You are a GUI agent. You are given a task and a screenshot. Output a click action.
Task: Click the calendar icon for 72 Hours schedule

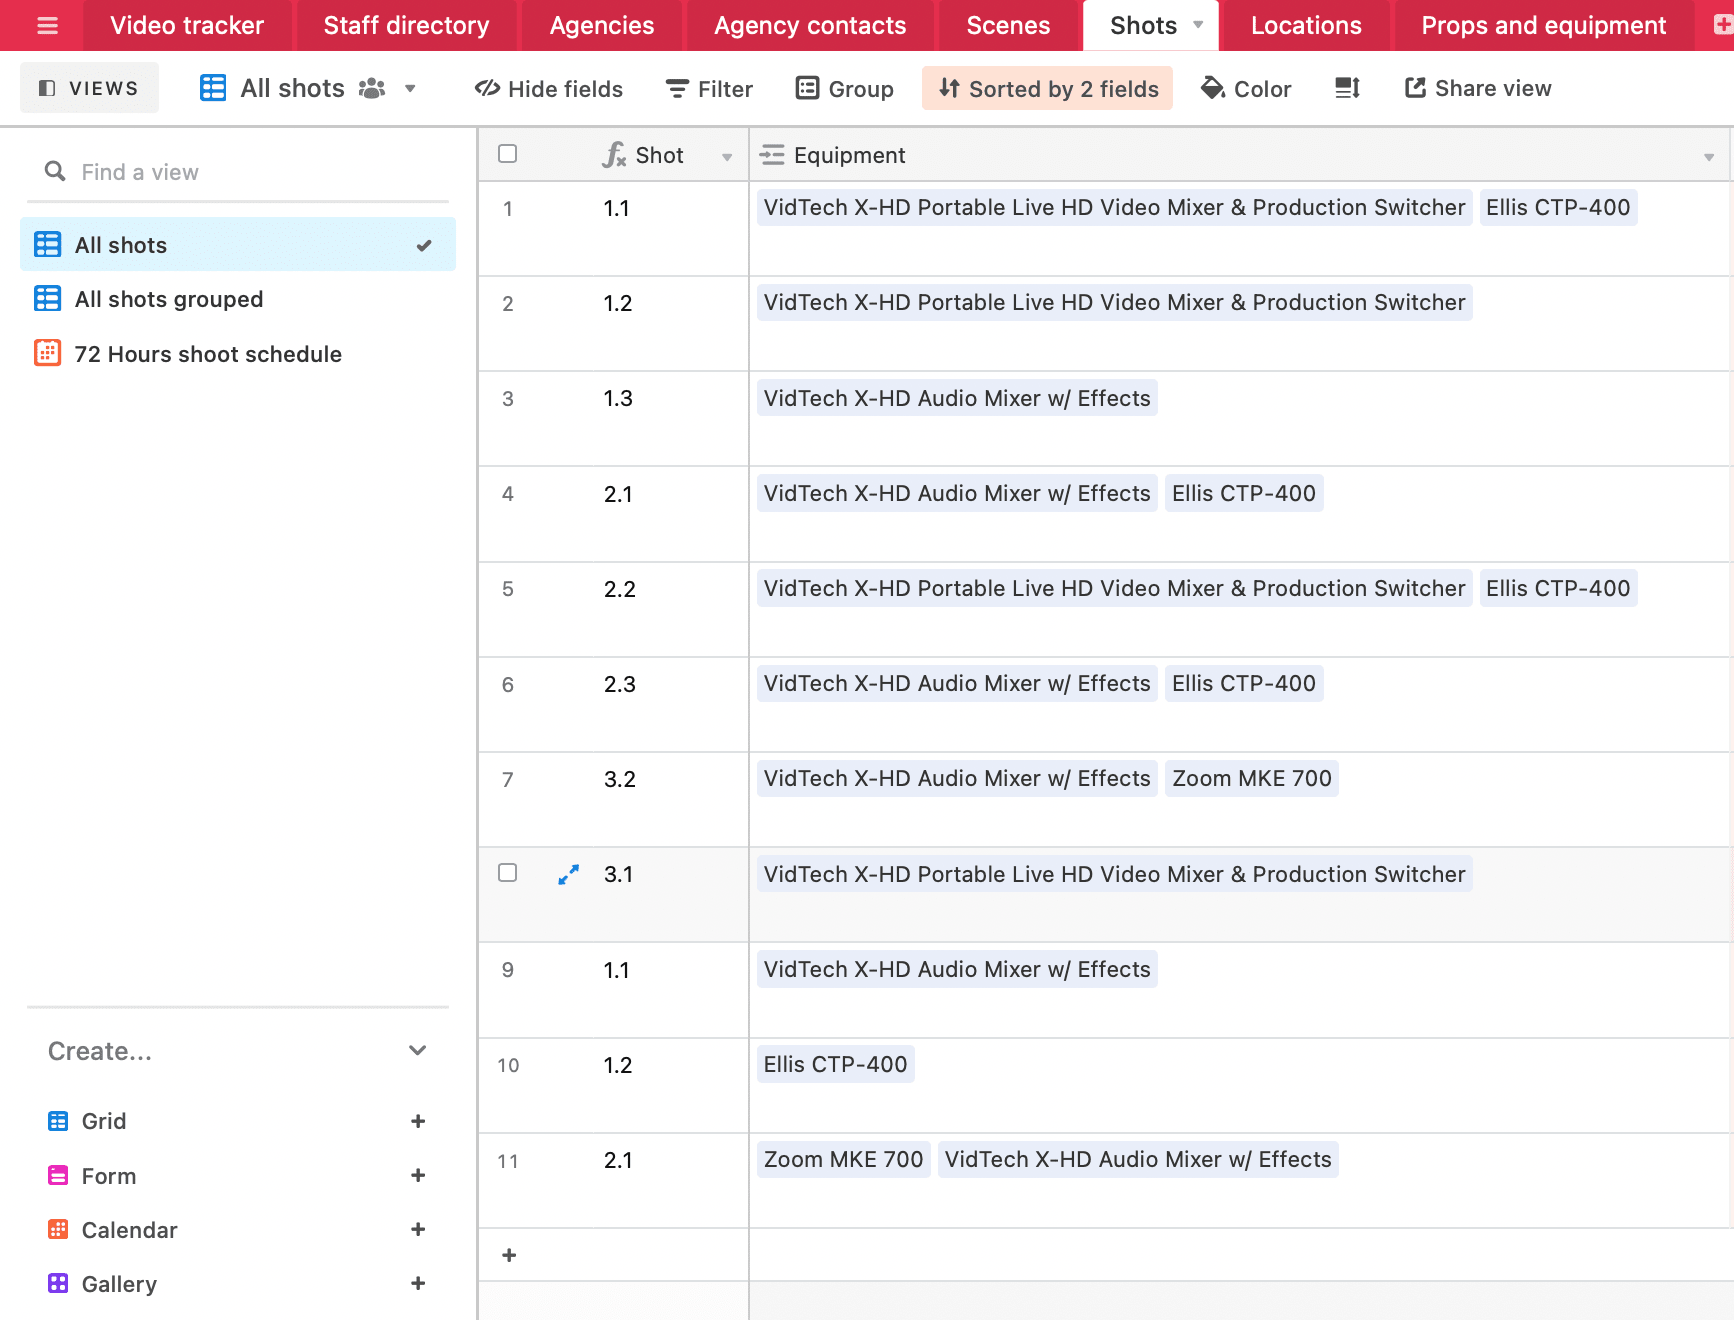pos(47,353)
